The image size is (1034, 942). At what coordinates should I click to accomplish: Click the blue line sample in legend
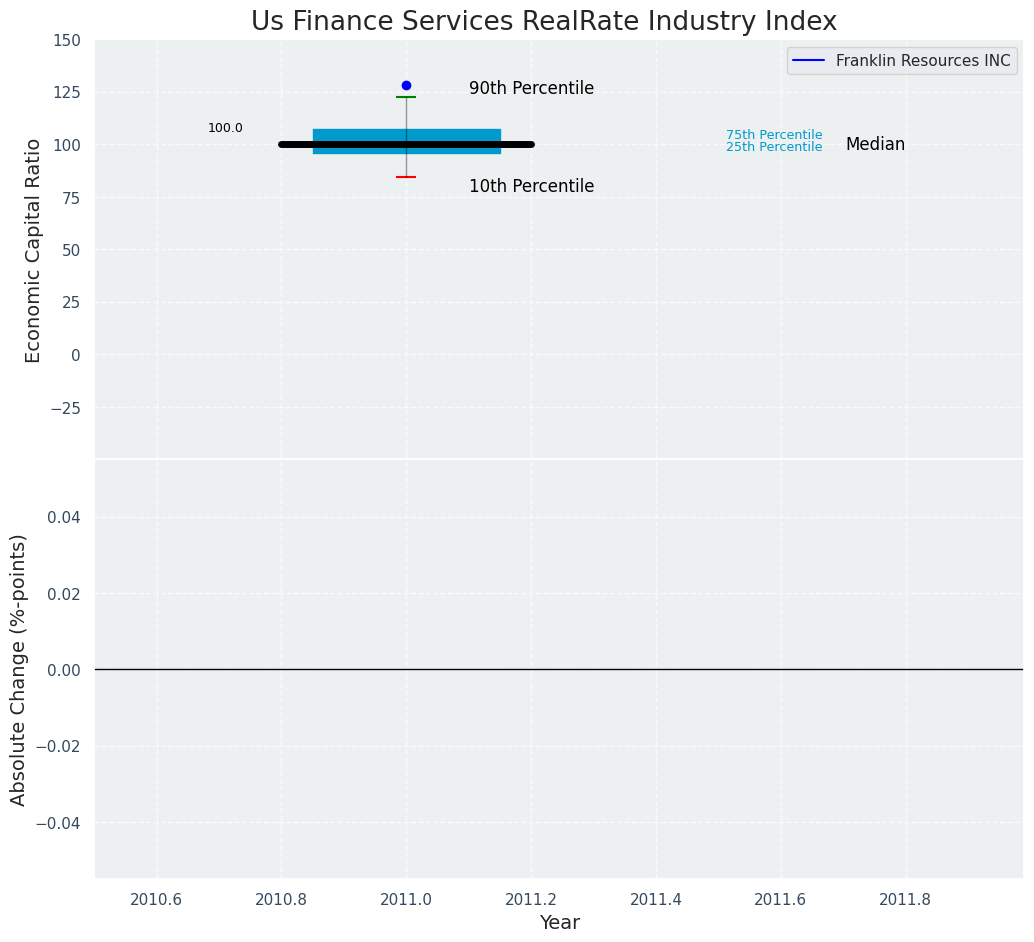pos(808,61)
